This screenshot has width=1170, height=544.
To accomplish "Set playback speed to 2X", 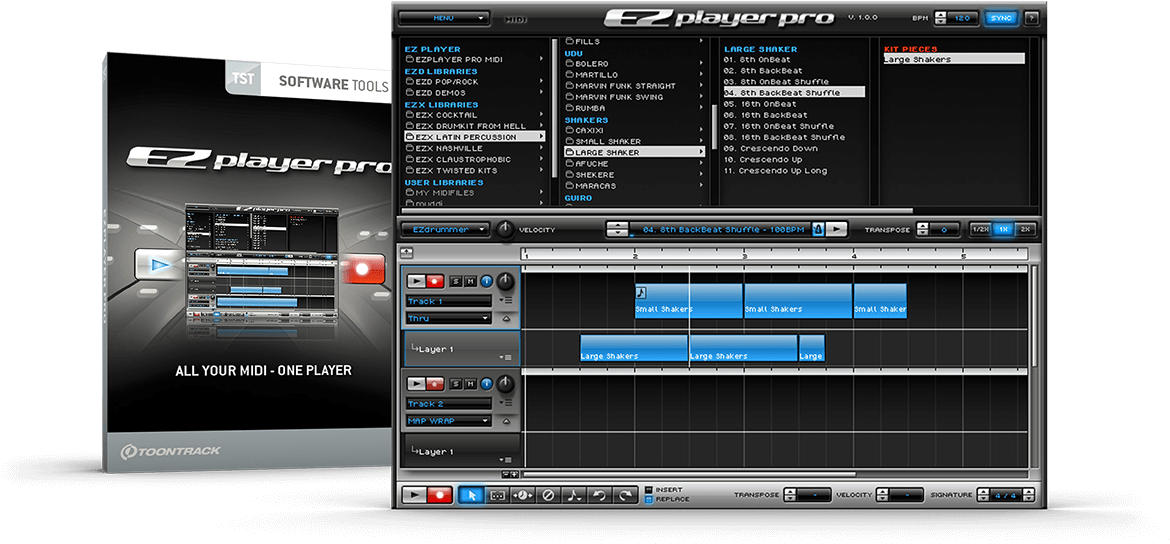I will coord(1025,229).
